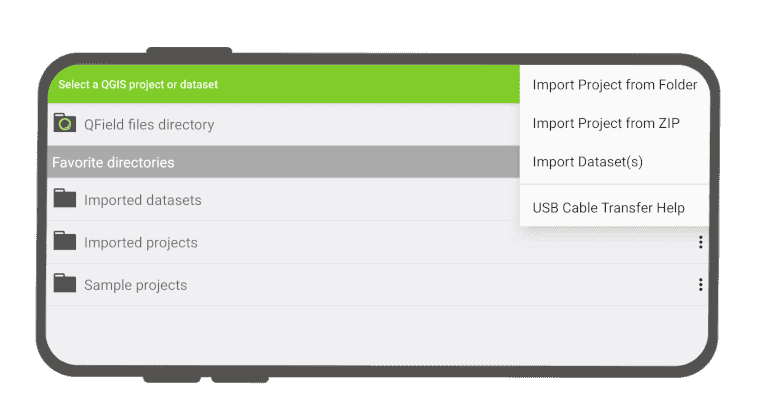This screenshot has width=768, height=417.
Task: Click the Favorite directories section header
Action: [x=112, y=162]
